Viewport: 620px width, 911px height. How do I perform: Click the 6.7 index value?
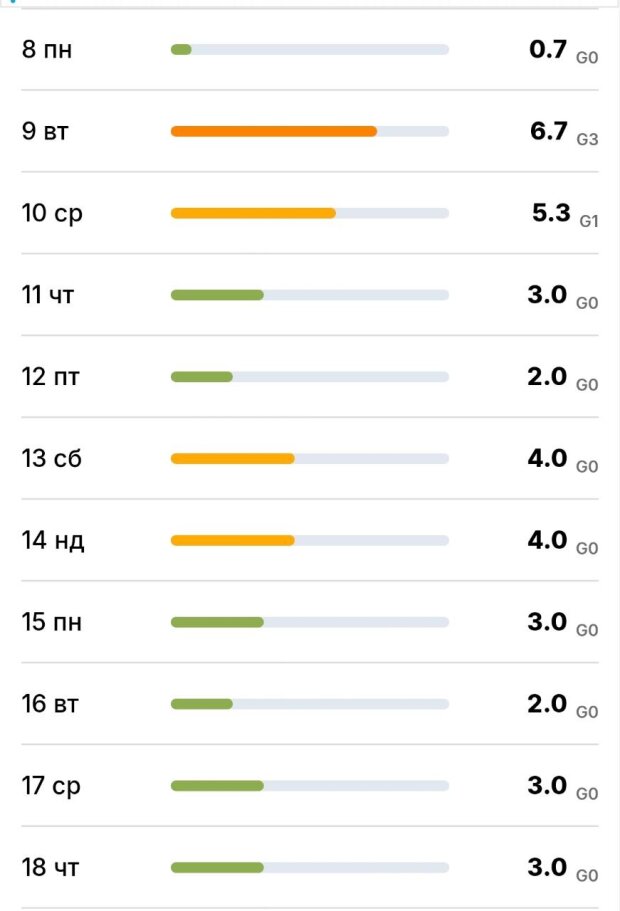[549, 131]
